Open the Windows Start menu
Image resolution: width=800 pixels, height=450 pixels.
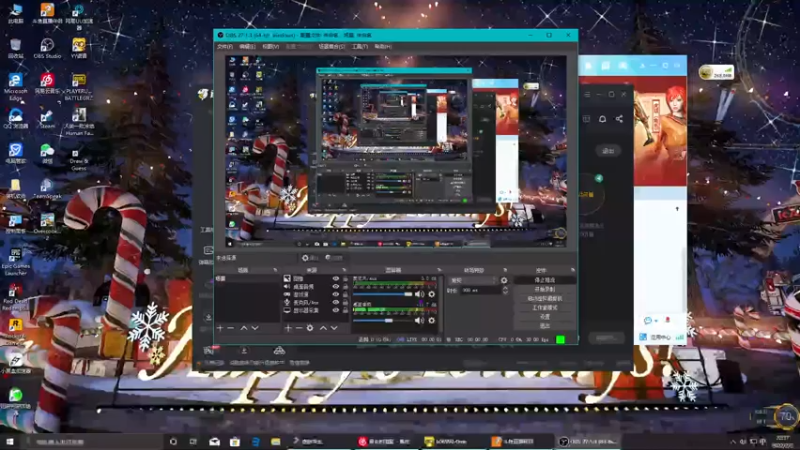(10, 441)
